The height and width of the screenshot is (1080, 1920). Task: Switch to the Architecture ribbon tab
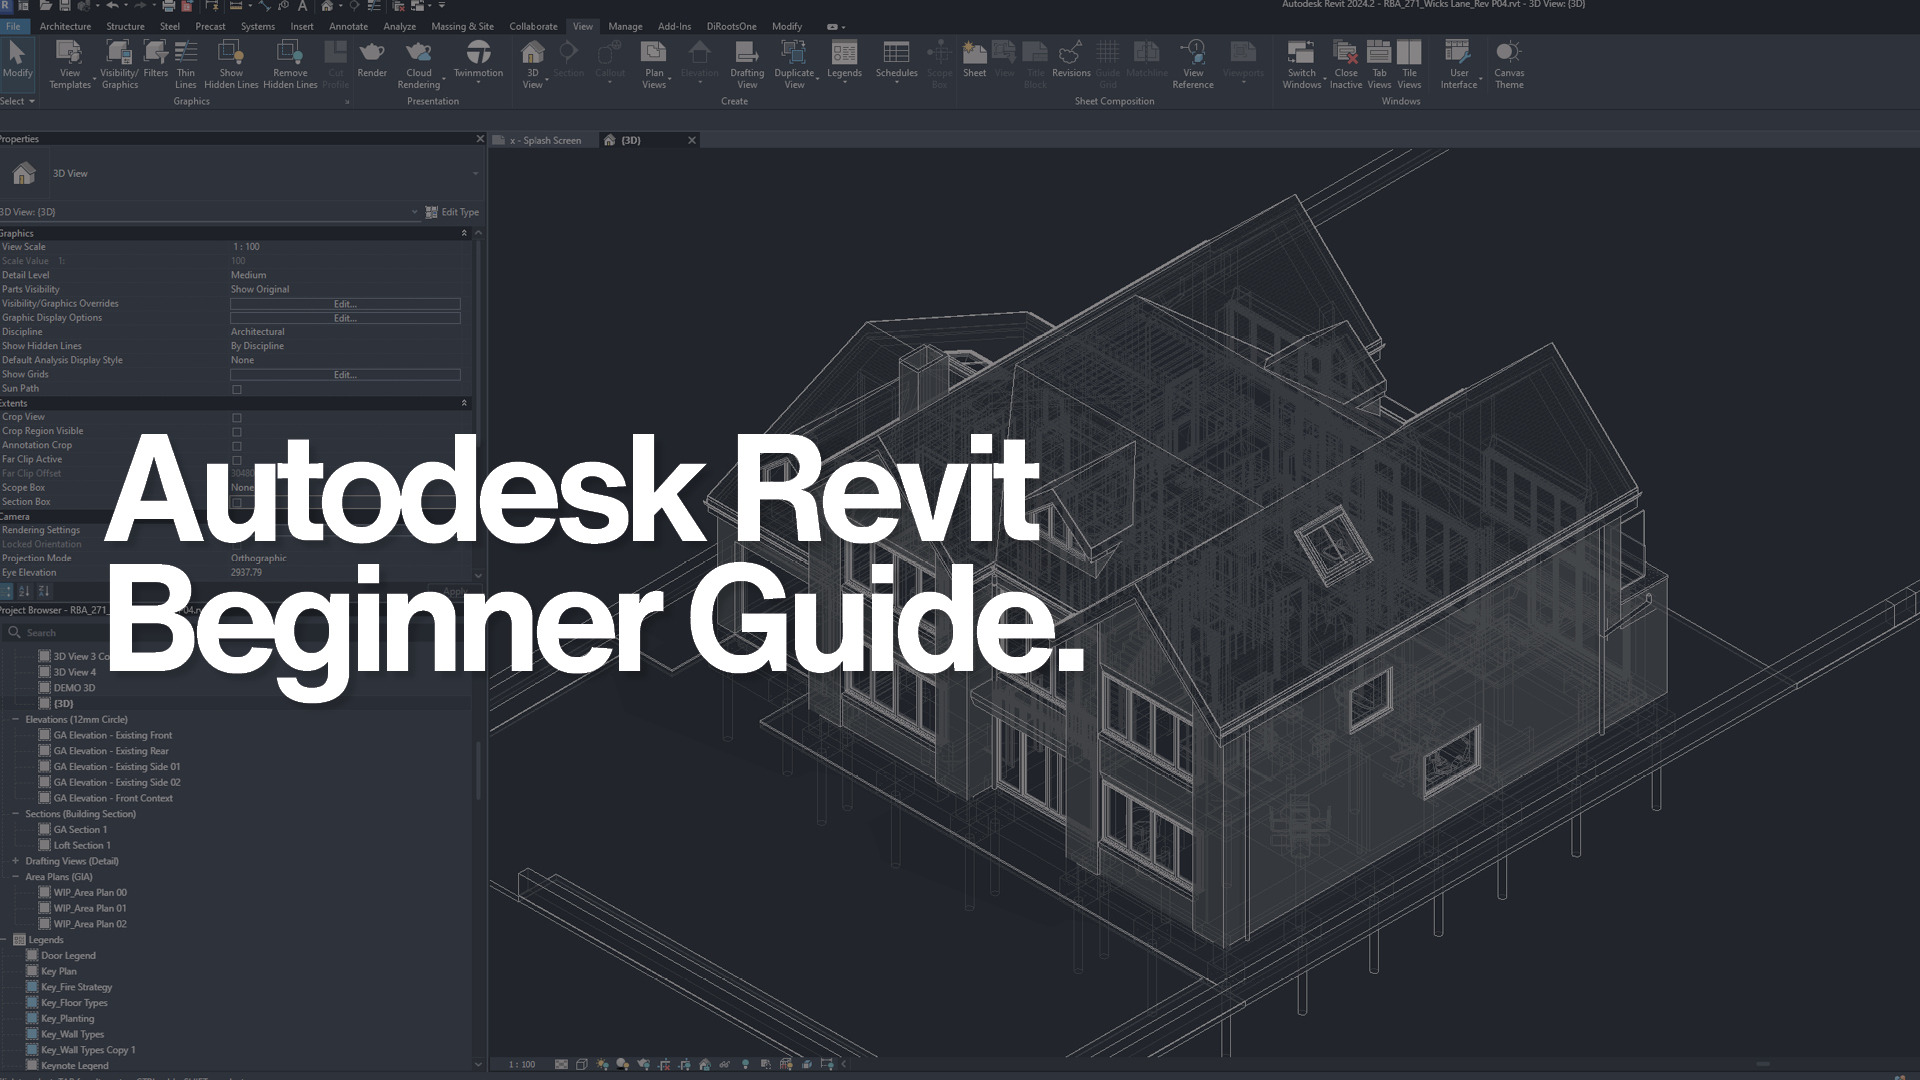64,26
